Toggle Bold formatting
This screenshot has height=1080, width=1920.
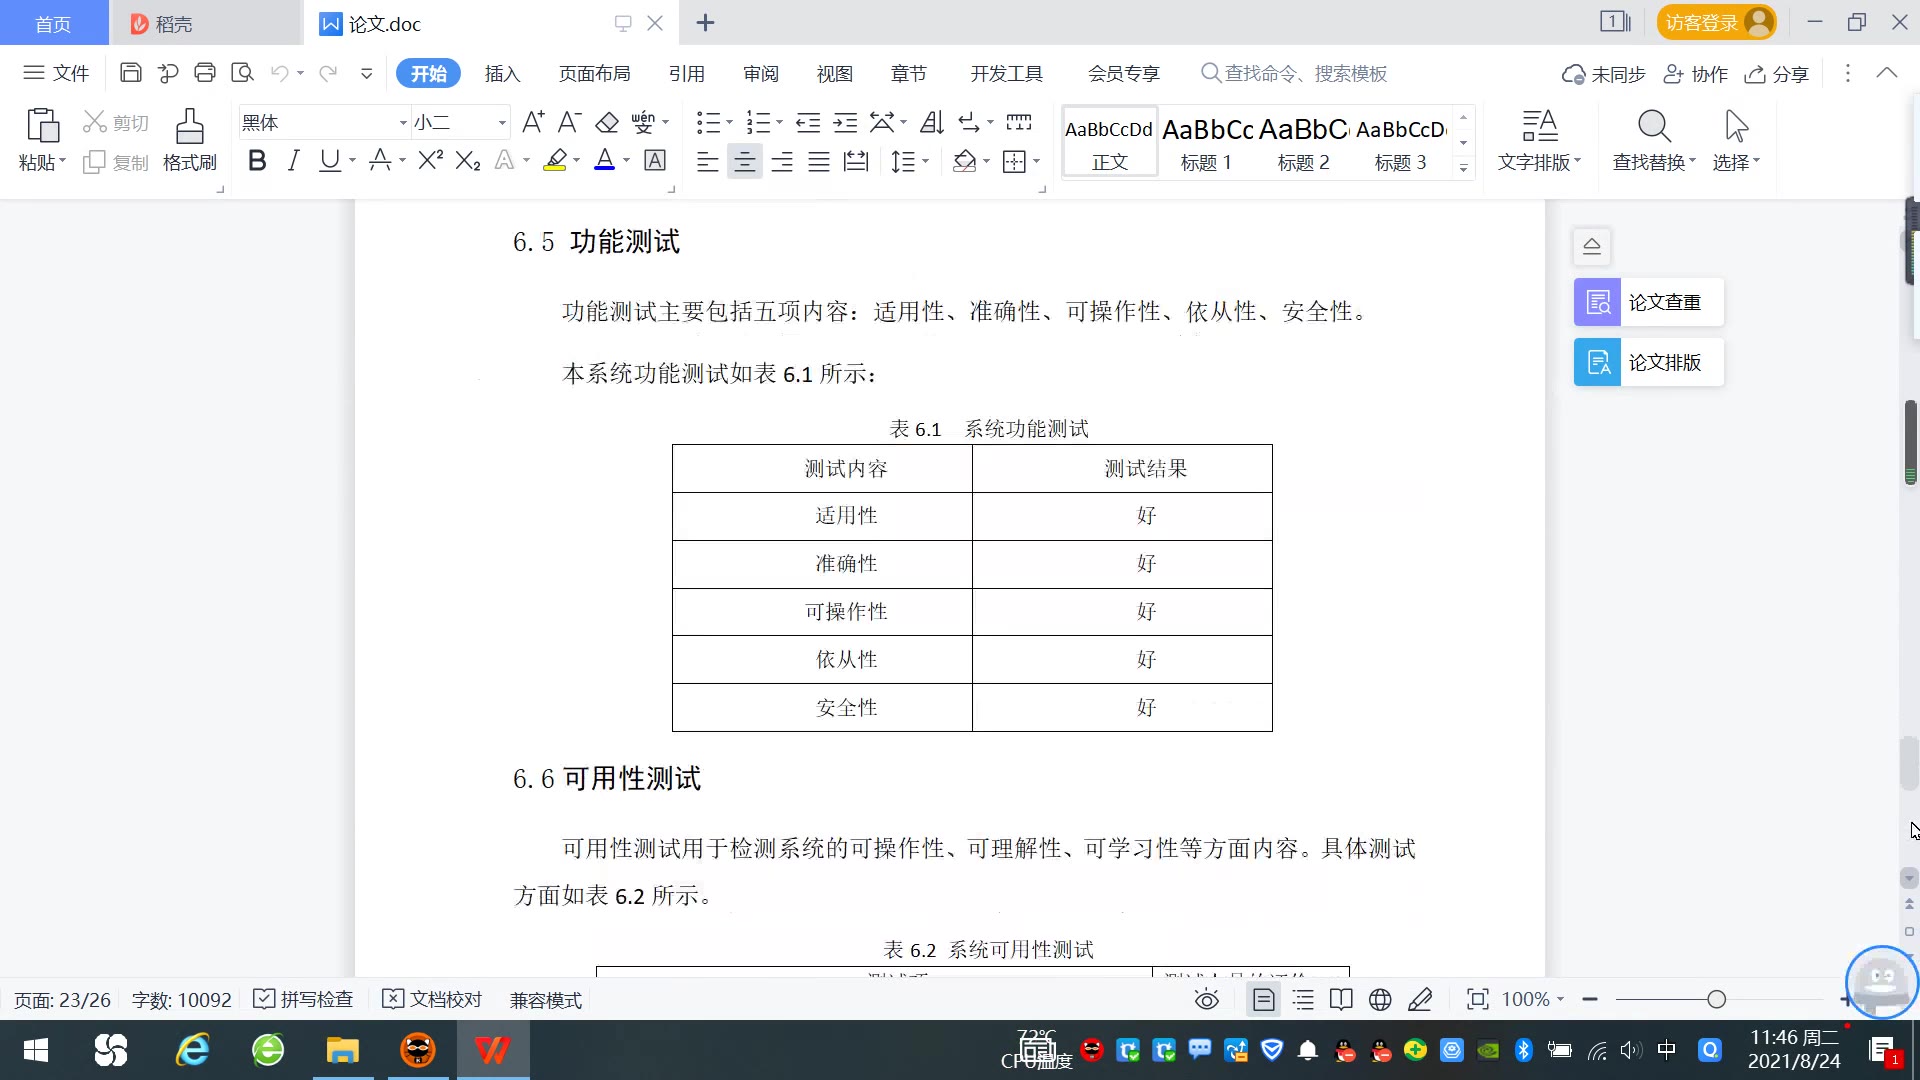pos(257,160)
